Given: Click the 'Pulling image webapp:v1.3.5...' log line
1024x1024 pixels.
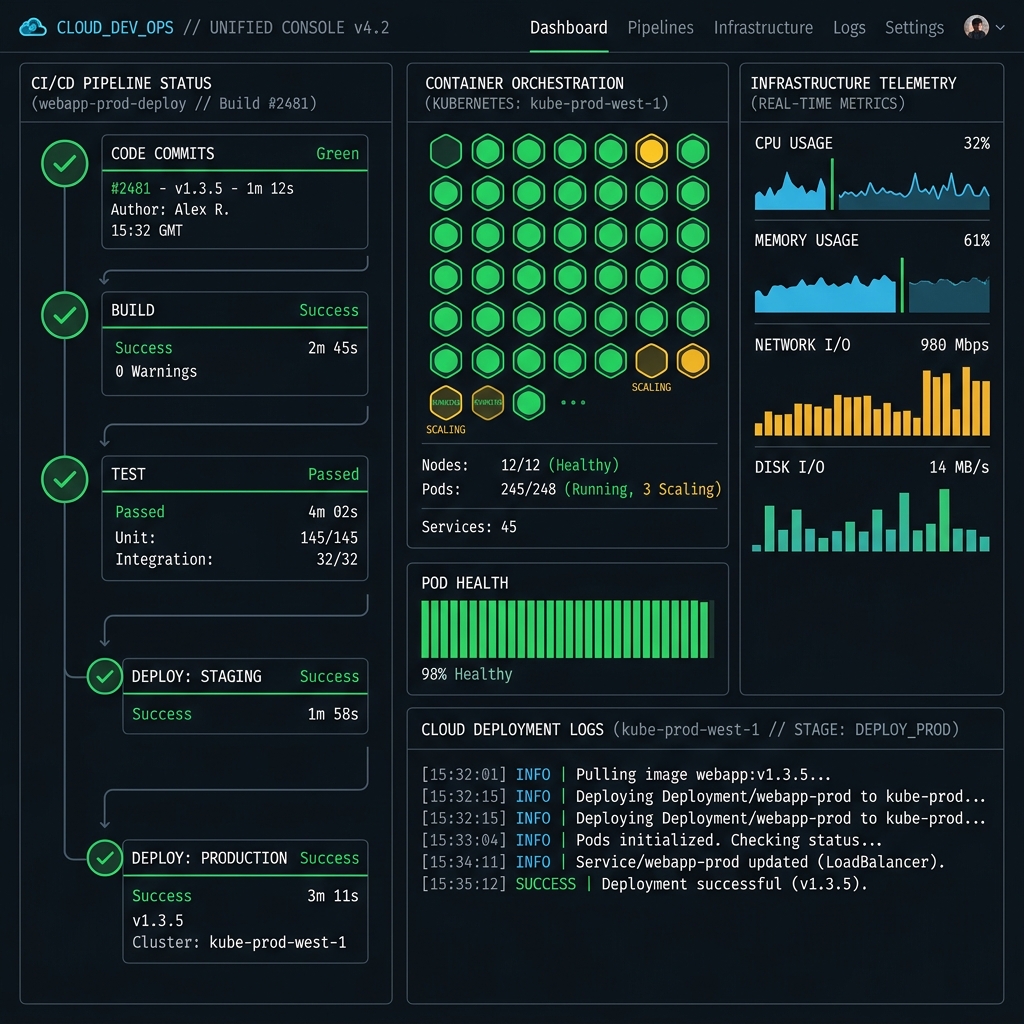Looking at the screenshot, I should 626,775.
